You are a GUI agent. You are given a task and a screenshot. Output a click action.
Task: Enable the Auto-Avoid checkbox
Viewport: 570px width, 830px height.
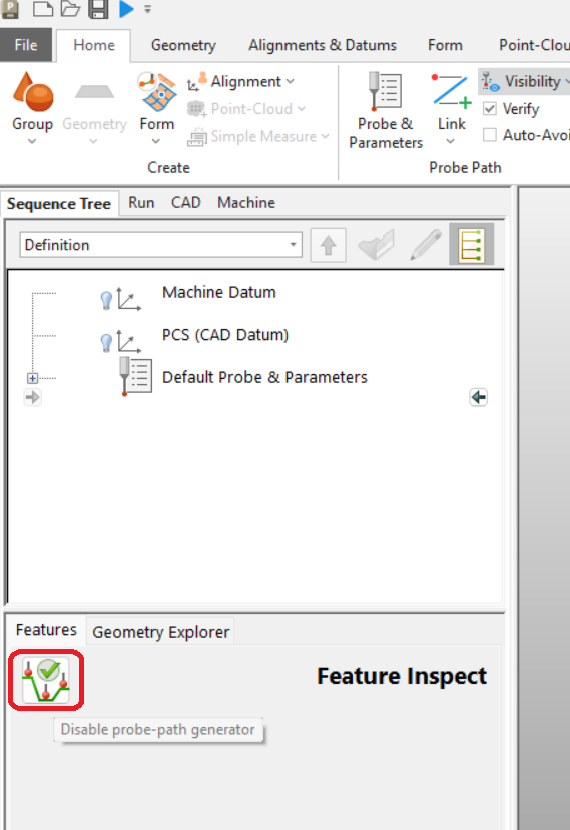pos(490,135)
